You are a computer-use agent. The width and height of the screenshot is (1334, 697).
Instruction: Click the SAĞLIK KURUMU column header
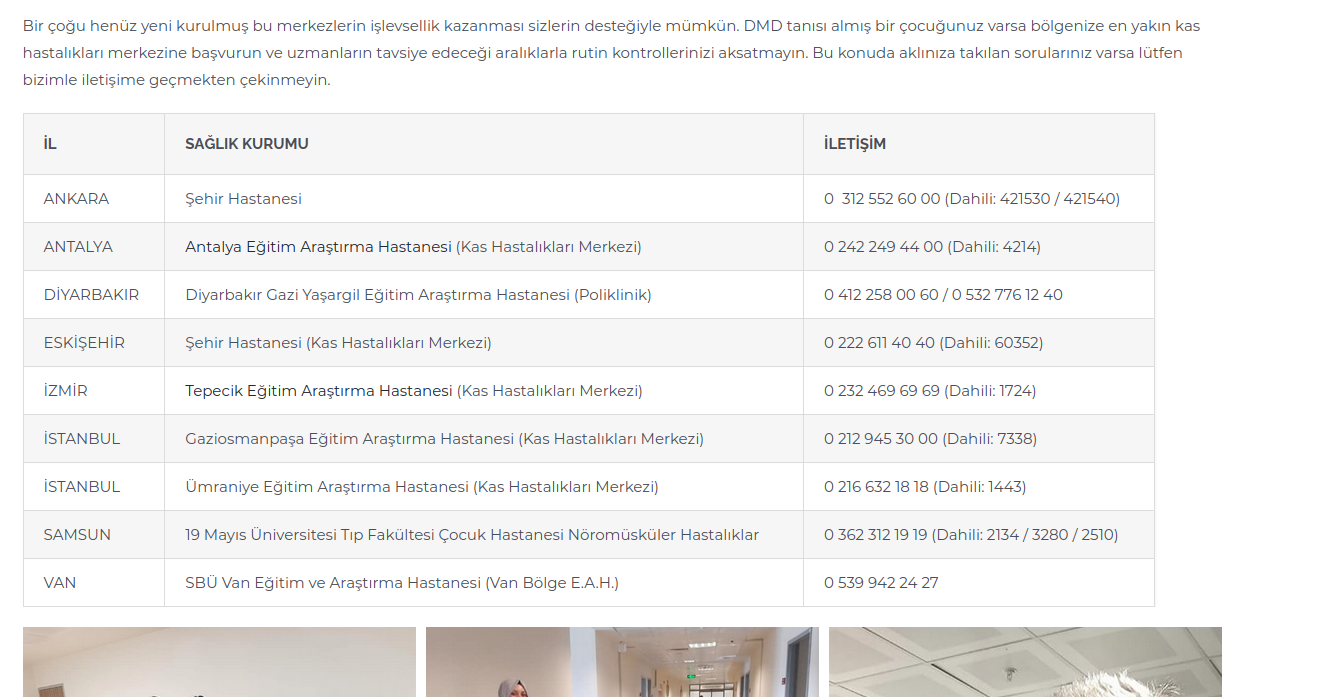pyautogui.click(x=246, y=144)
